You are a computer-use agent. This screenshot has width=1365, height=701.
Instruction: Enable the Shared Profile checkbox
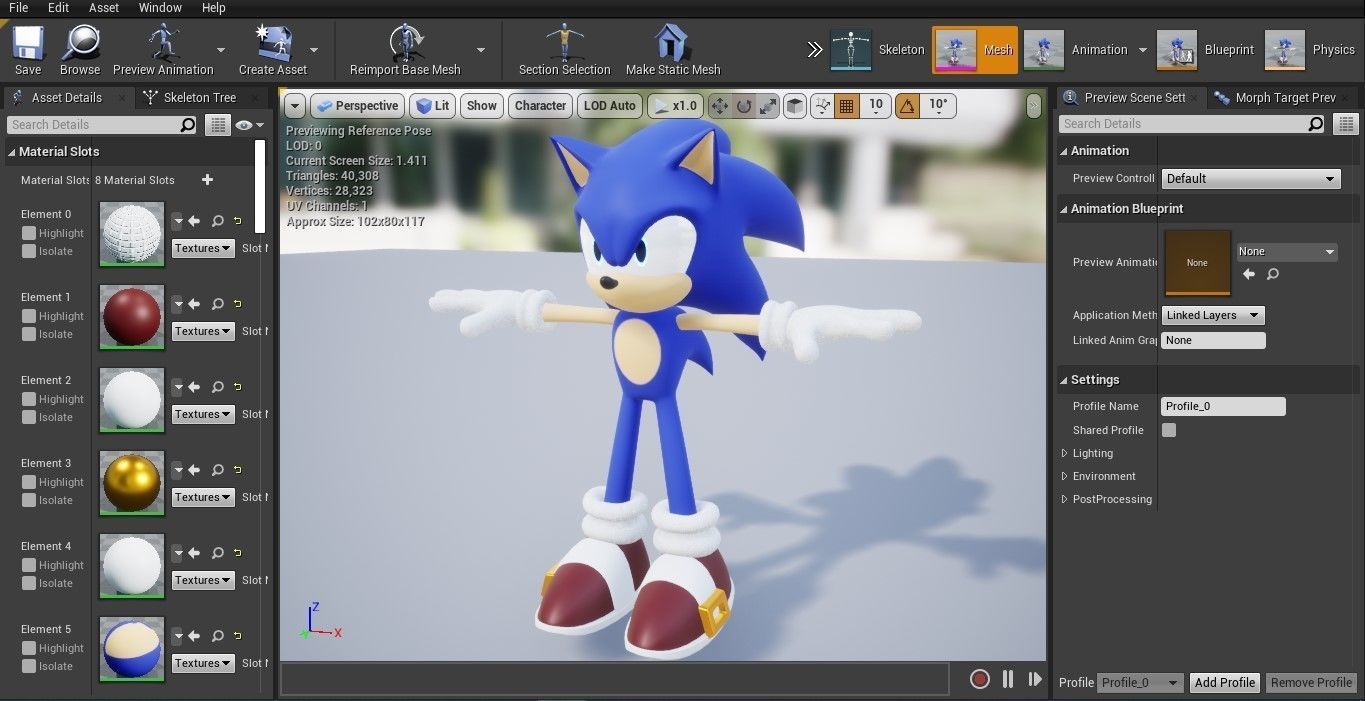(x=1169, y=430)
